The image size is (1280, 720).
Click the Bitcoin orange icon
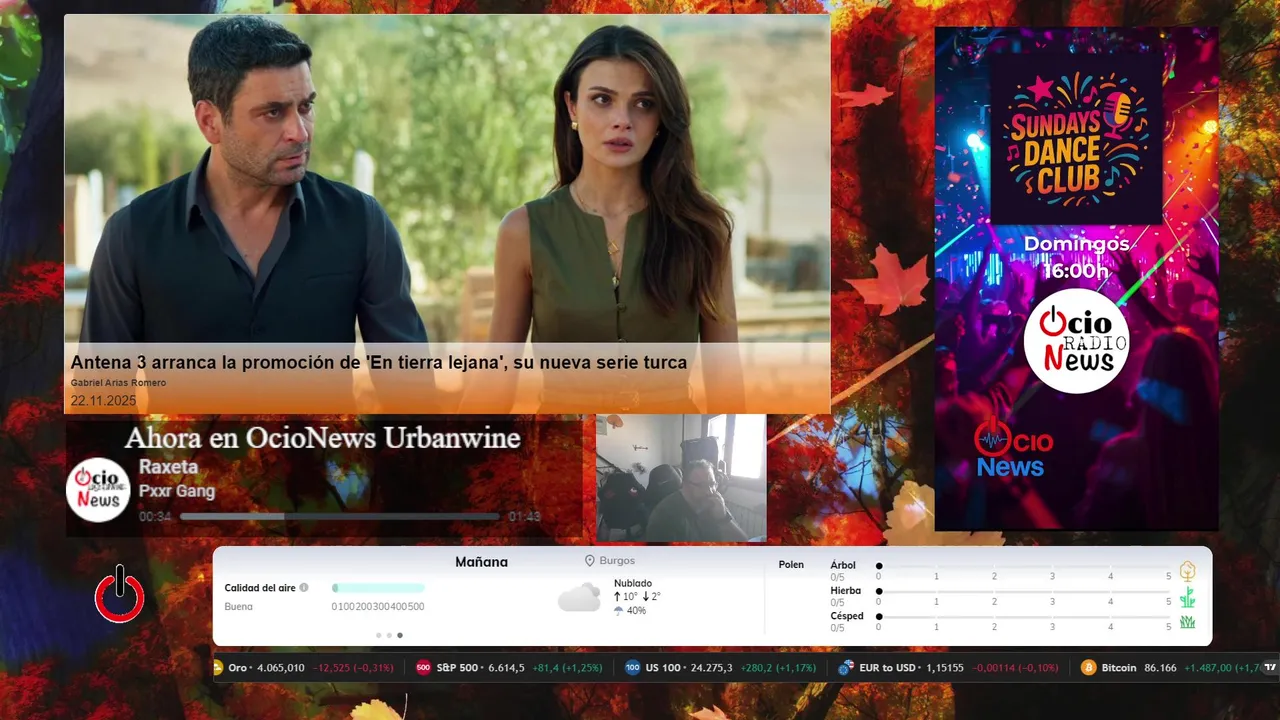click(1088, 668)
